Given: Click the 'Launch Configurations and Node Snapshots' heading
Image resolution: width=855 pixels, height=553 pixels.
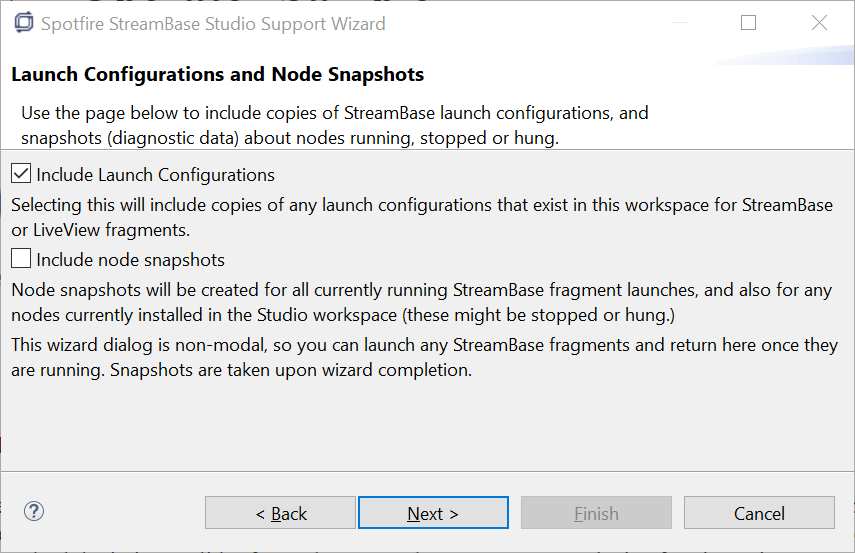Looking at the screenshot, I should tap(217, 74).
